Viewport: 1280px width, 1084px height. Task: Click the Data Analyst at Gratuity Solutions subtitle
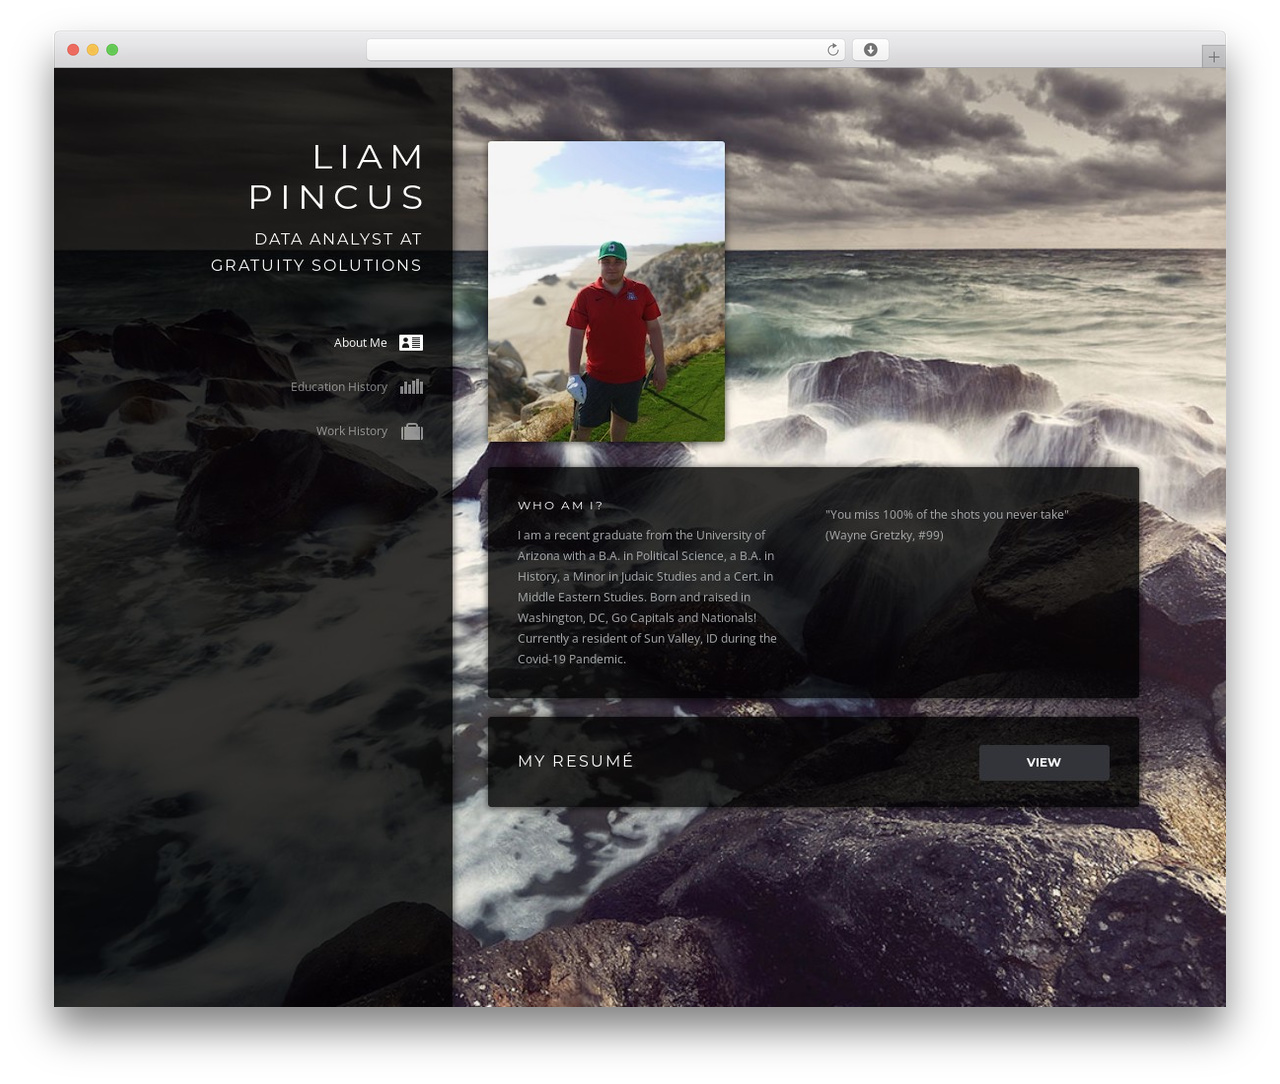click(x=316, y=252)
